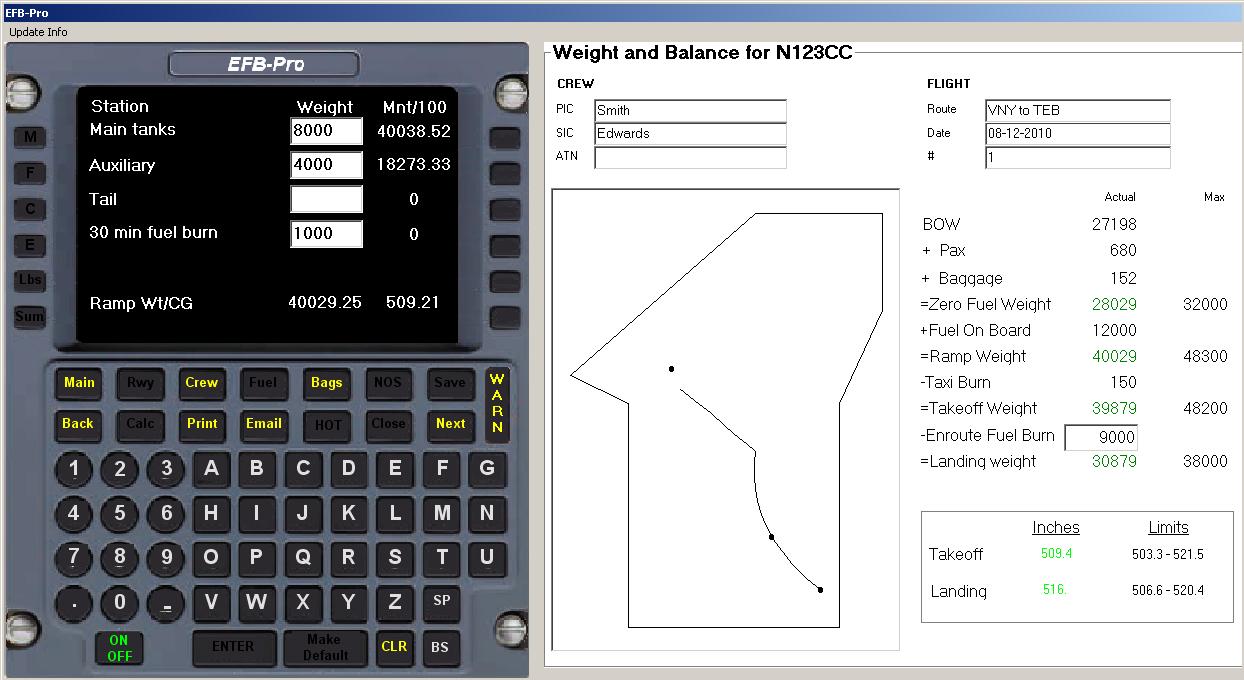Viewport: 1244px width, 680px height.
Task: Open the Bags page key
Action: pos(327,383)
